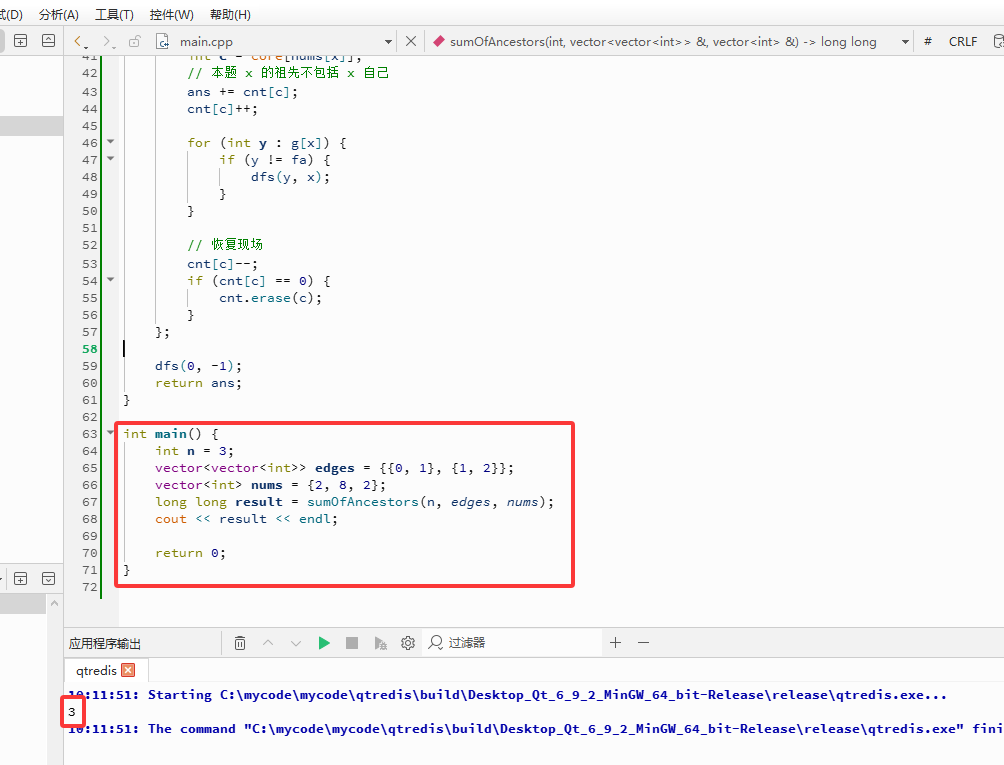Click the 'return ans;' line
1004x765 pixels.
coord(198,383)
